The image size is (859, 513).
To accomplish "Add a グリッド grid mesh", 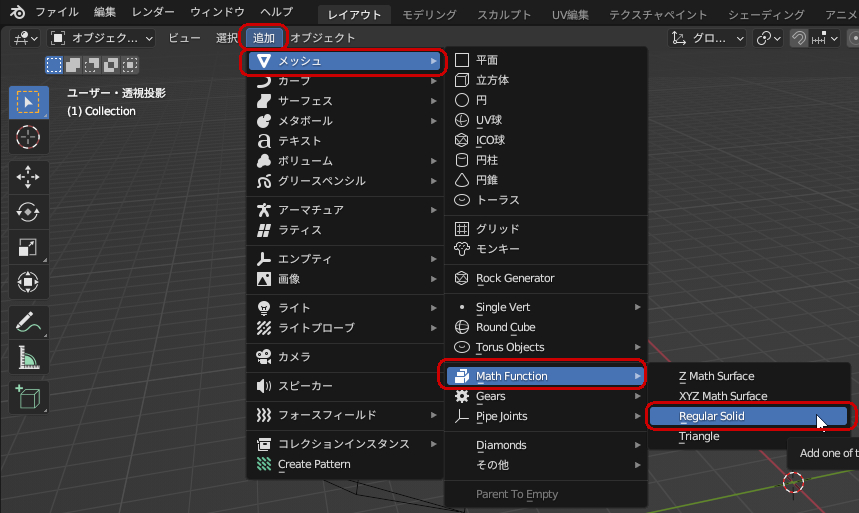I will [546, 229].
